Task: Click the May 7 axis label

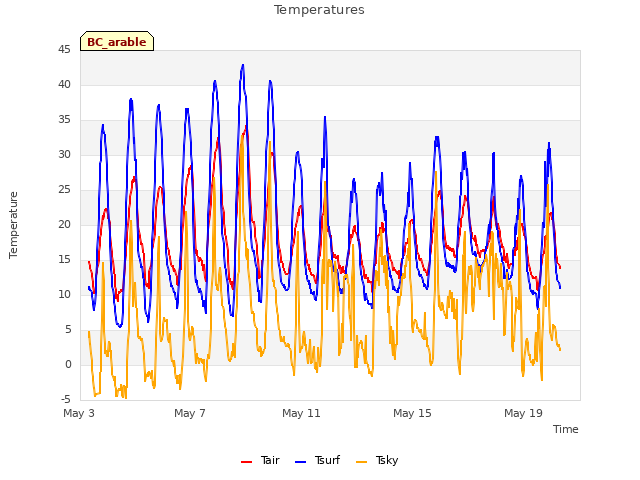Action: [x=190, y=413]
